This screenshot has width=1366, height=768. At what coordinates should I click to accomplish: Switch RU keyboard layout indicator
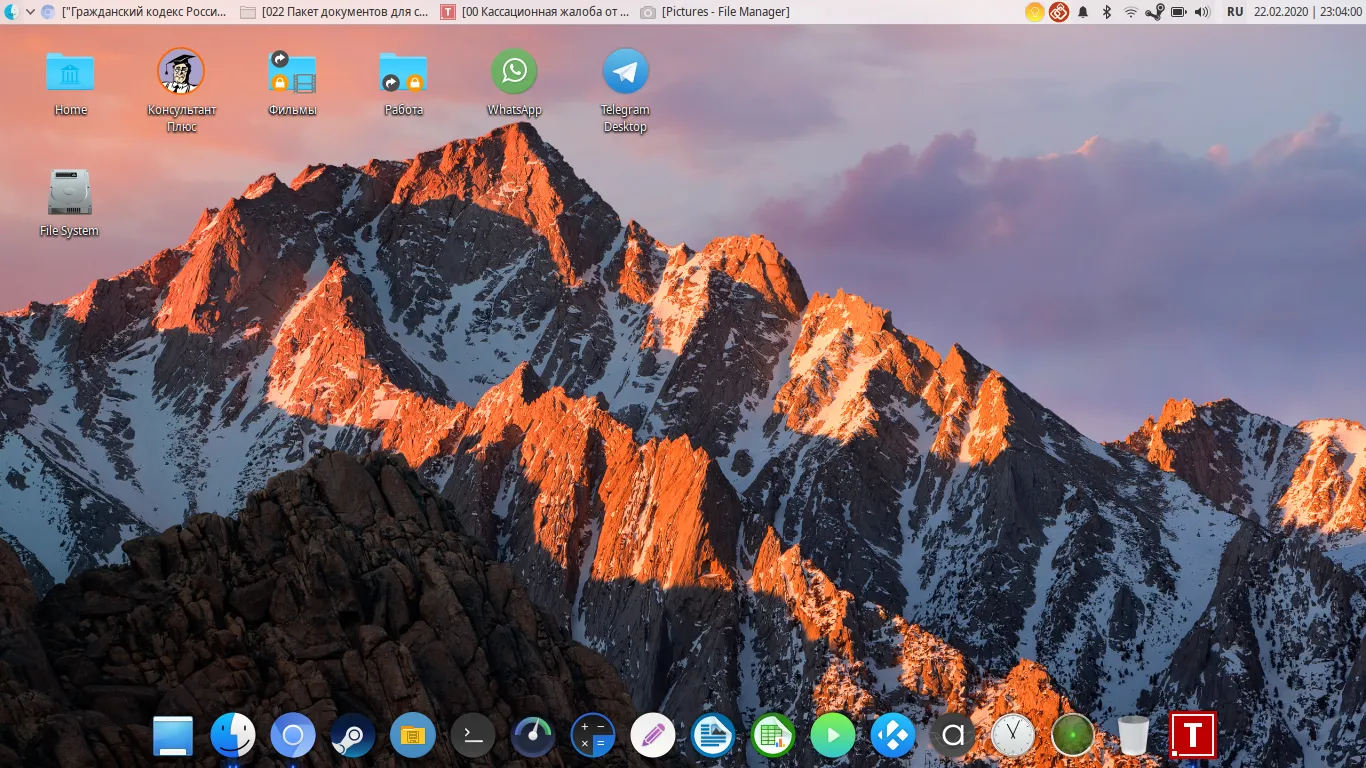pos(1235,12)
